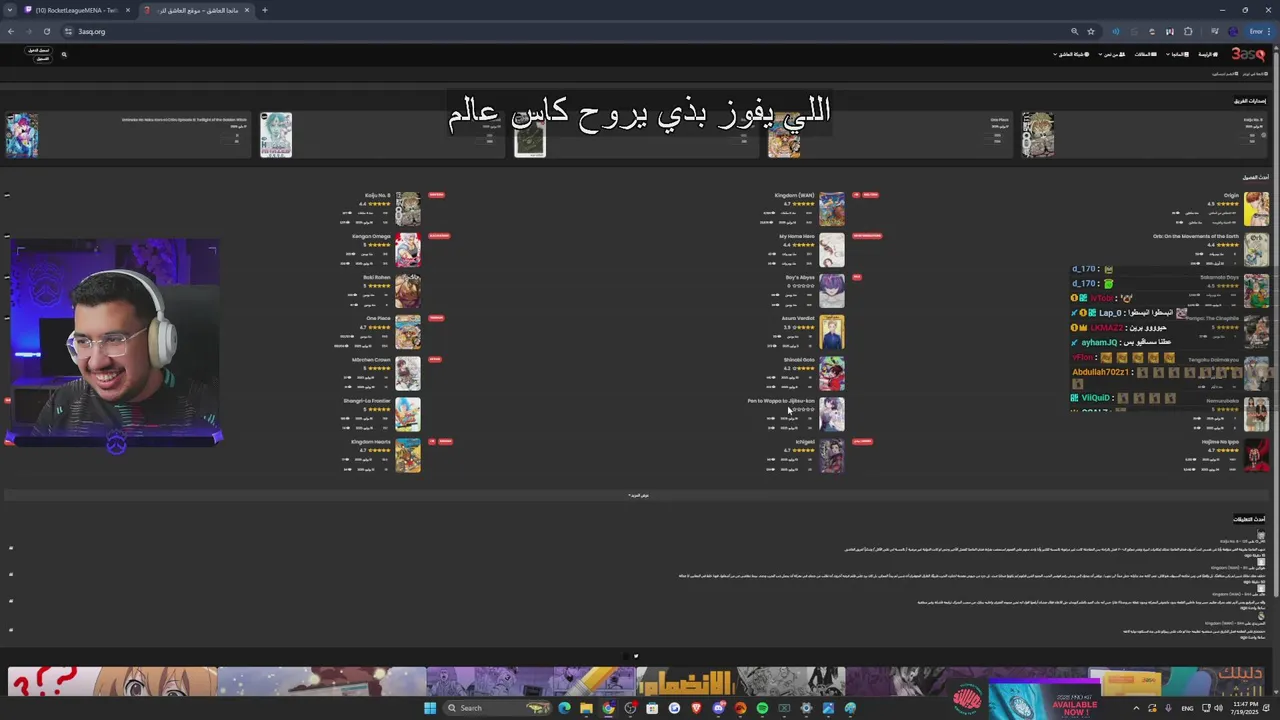Show hidden system tray icons chevron
The height and width of the screenshot is (720, 1280).
[x=1138, y=708]
